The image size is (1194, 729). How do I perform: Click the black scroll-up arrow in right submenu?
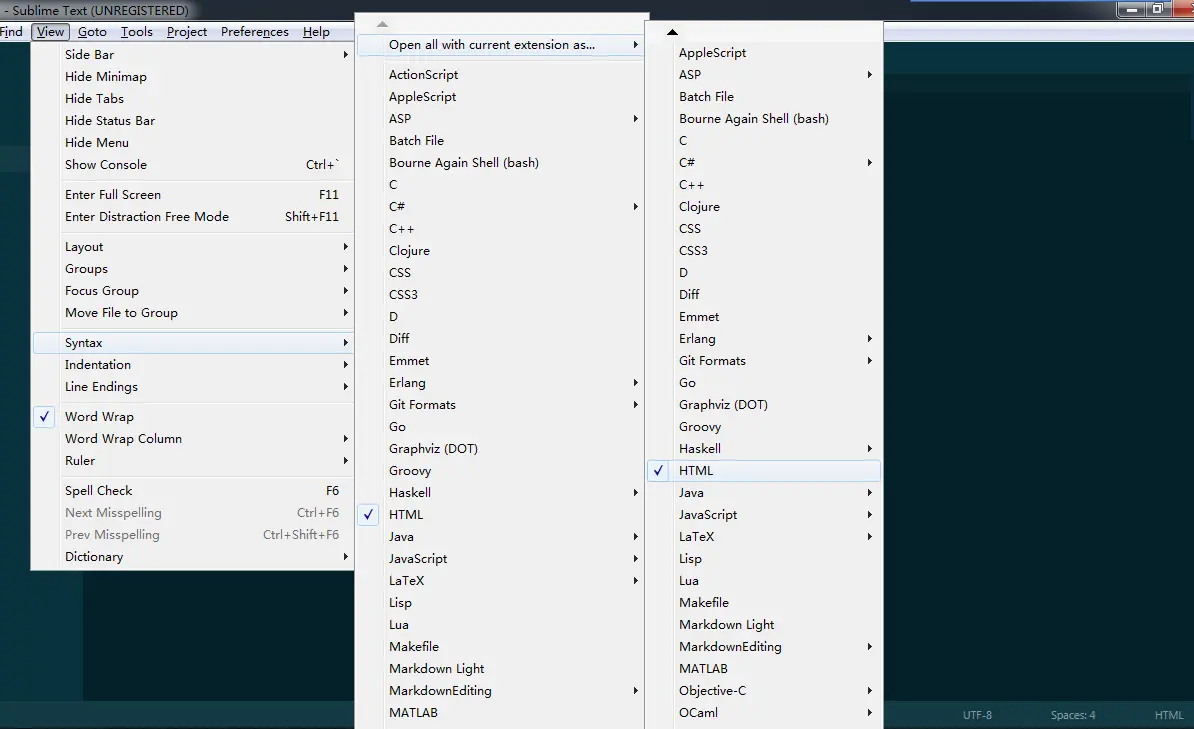click(672, 32)
